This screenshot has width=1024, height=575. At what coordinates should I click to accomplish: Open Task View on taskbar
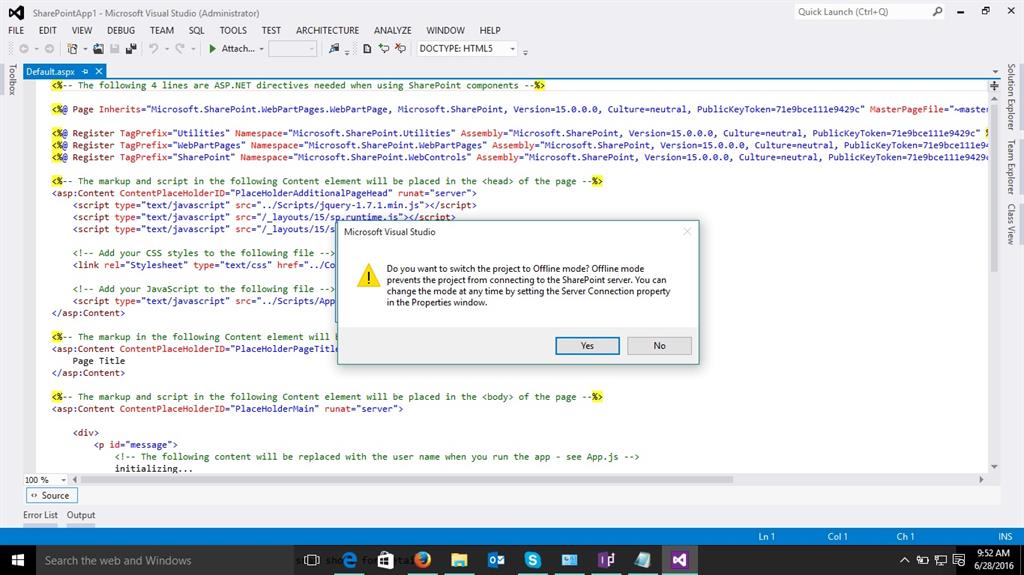click(x=312, y=560)
